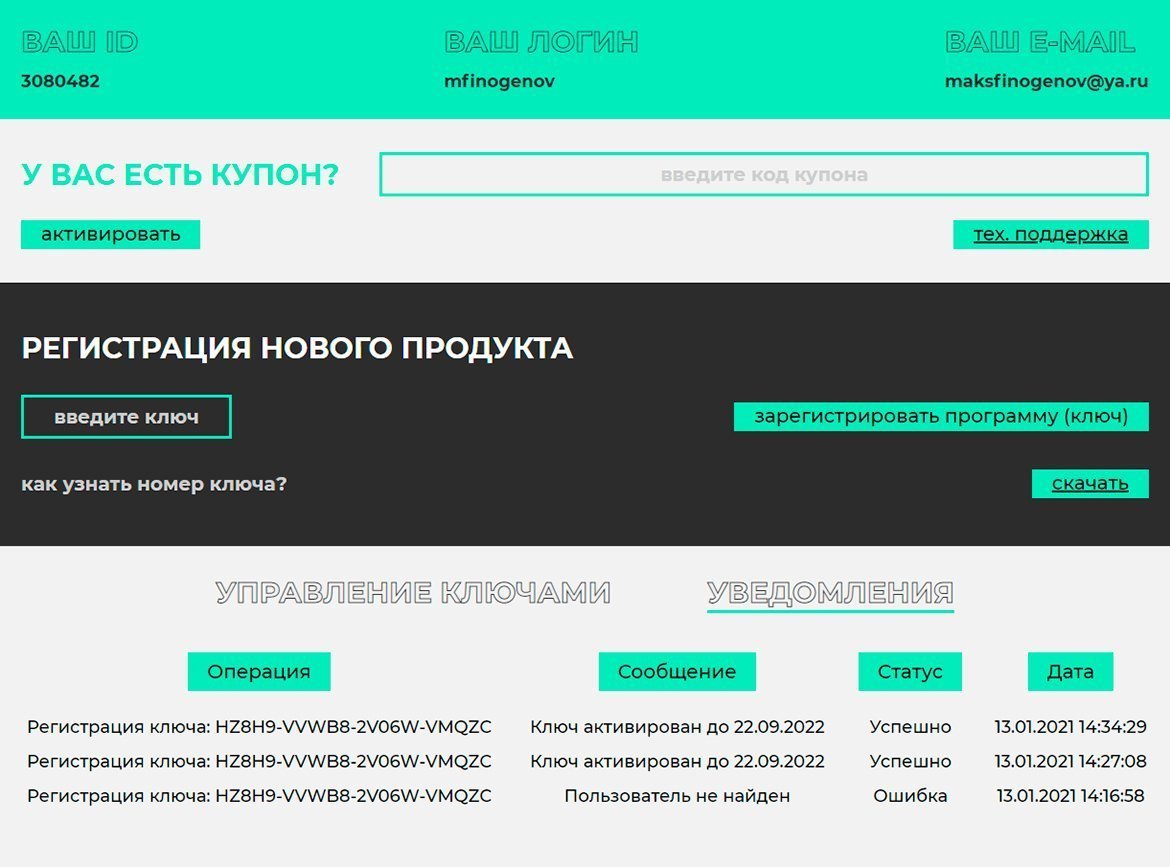This screenshot has width=1170, height=867.
Task: Click the У ВАС ЕСТЬ КУПОН? heading
Action: pyautogui.click(x=180, y=175)
